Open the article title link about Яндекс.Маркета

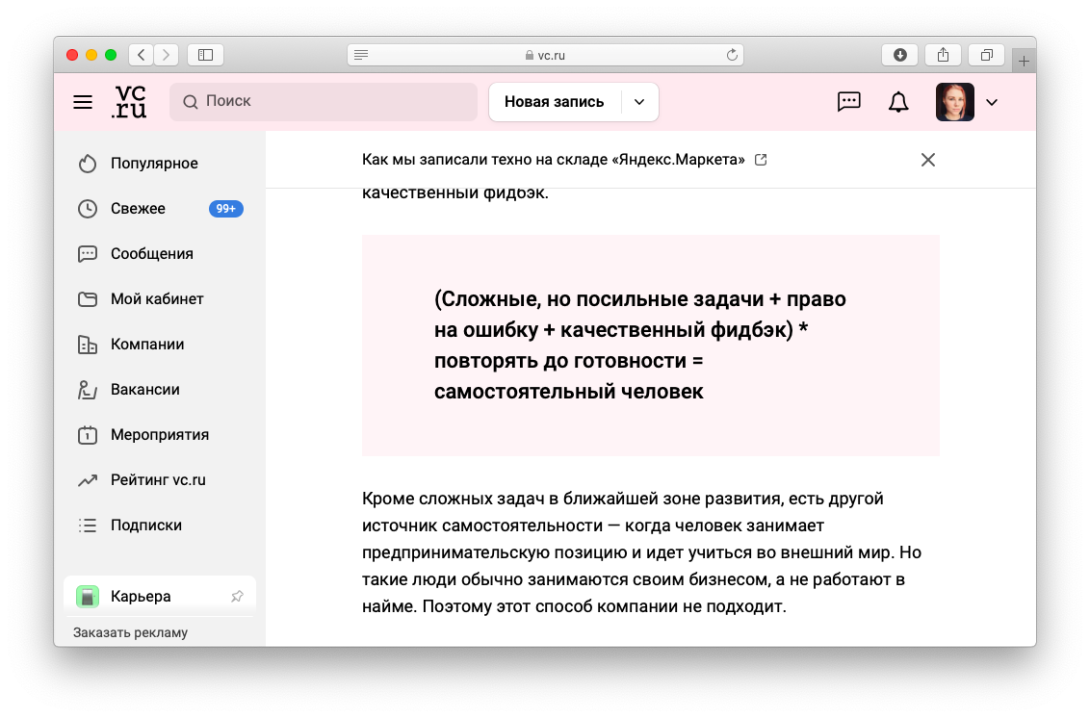tap(553, 160)
